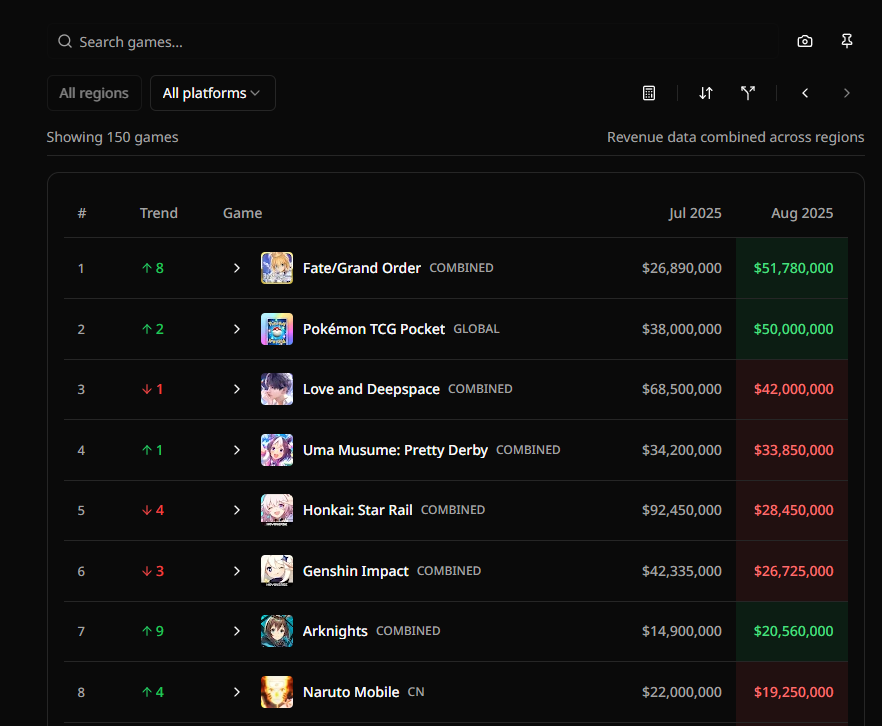This screenshot has width=882, height=726.
Task: Click the Game column header
Action: 242,213
